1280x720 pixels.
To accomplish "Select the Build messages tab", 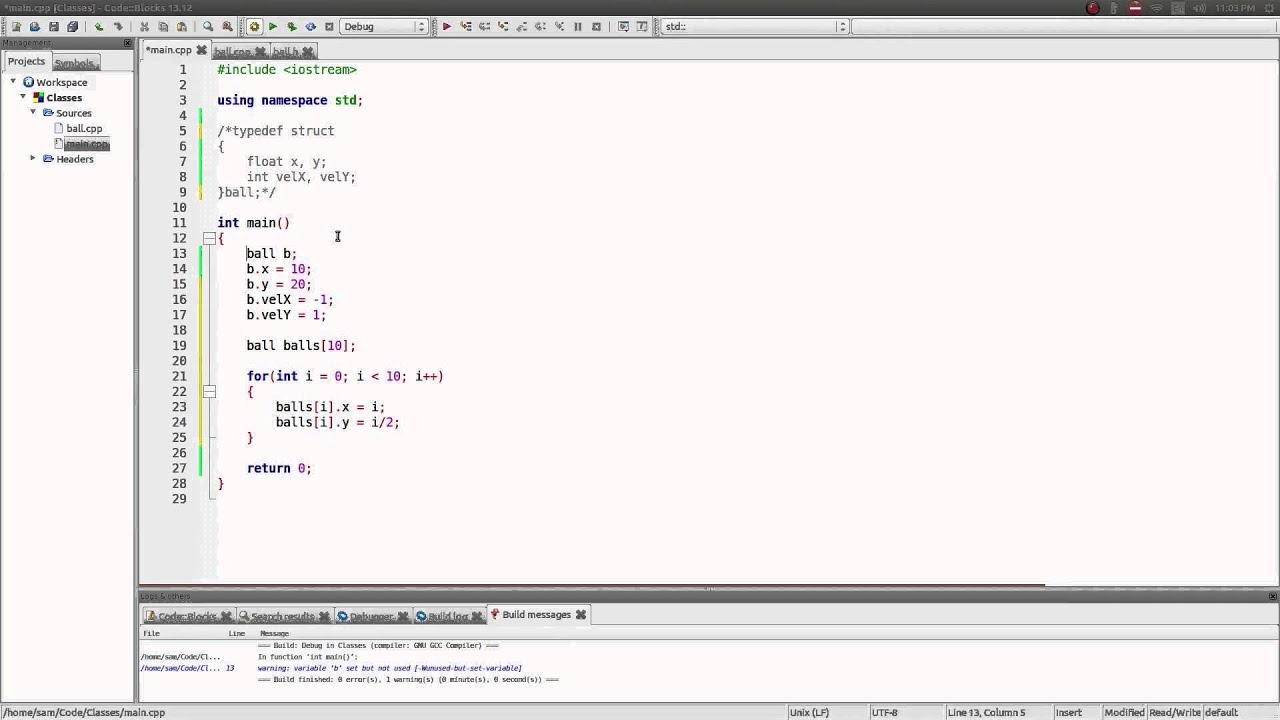I will [537, 615].
